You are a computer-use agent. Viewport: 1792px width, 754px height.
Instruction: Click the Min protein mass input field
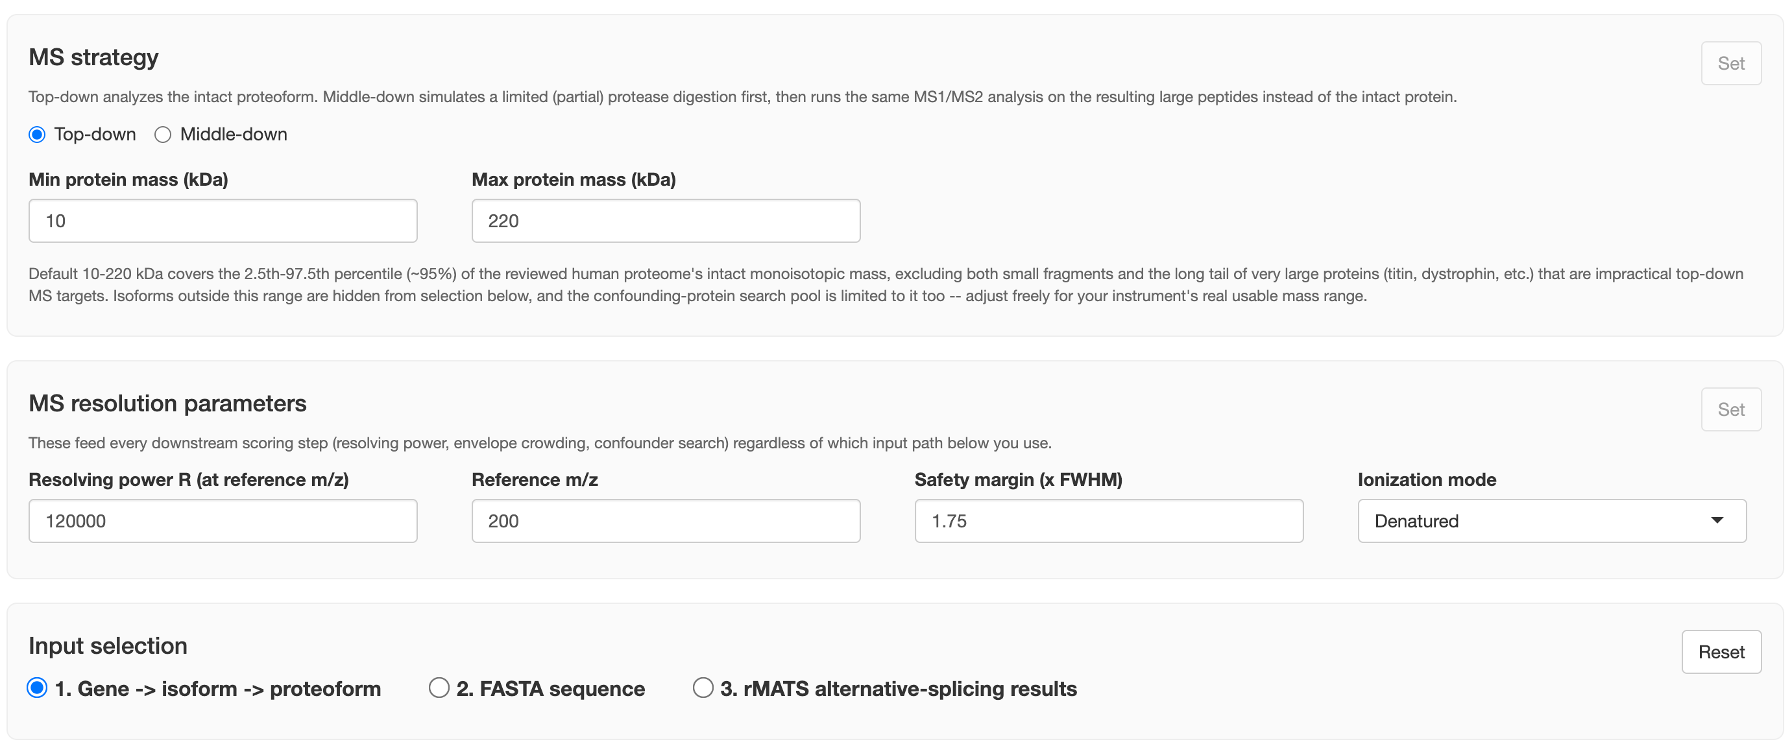223,221
